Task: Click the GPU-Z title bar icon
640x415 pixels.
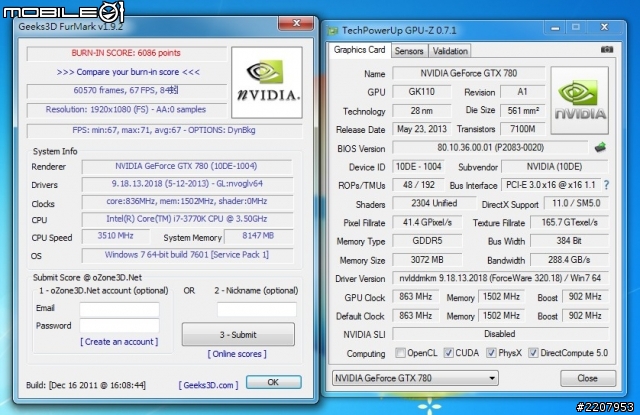Action: (x=333, y=31)
